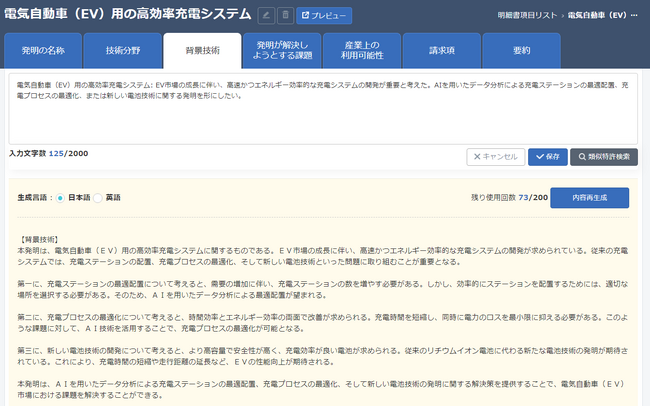
Task: Open the プレビュー preview button
Action: coord(324,15)
